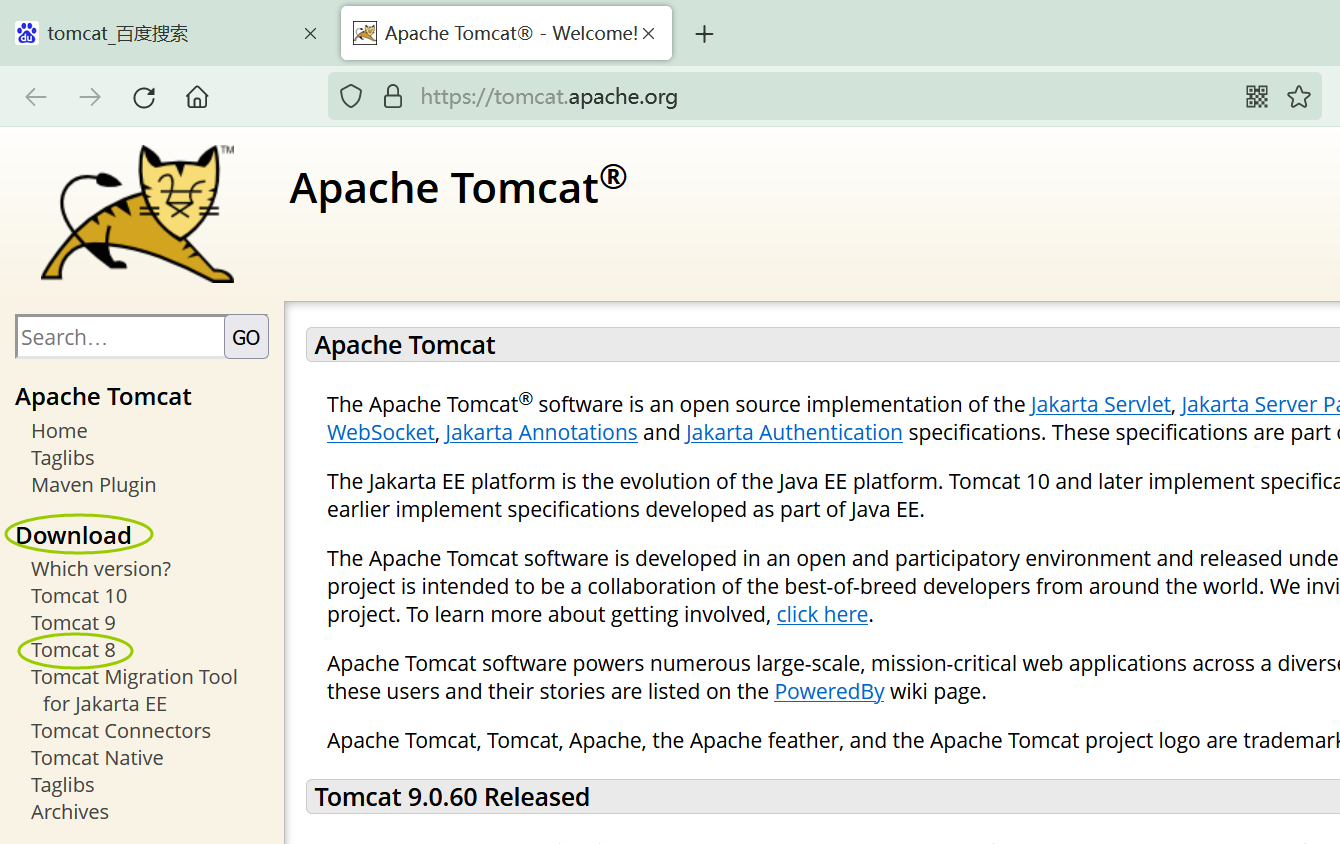Open the browser home page icon
1340x844 pixels.
pyautogui.click(x=196, y=96)
